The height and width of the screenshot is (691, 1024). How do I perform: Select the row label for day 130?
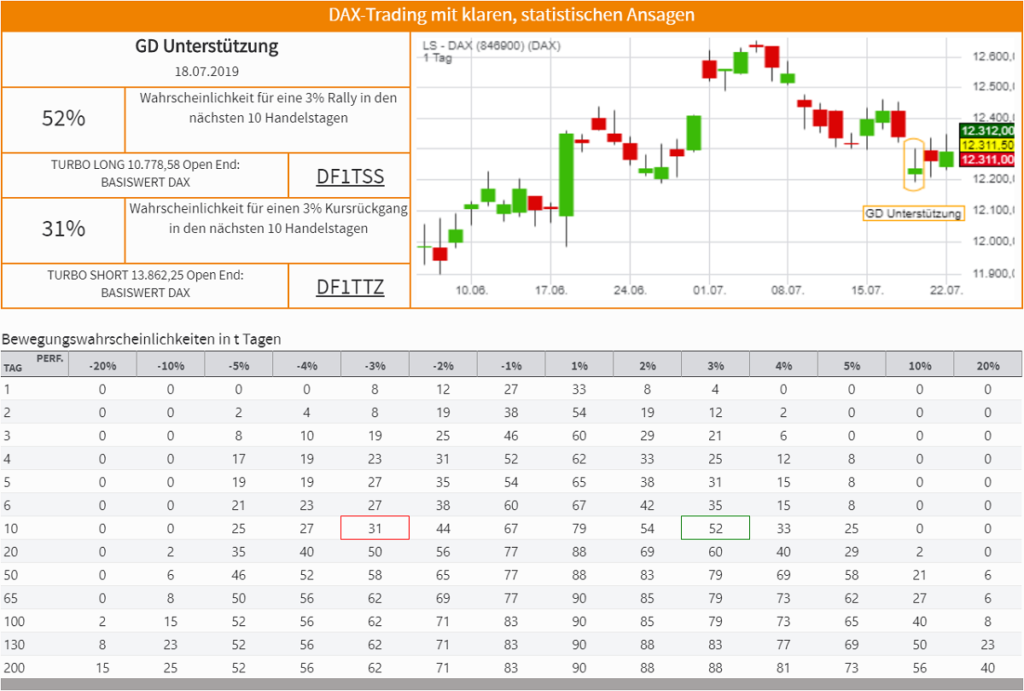(14, 645)
